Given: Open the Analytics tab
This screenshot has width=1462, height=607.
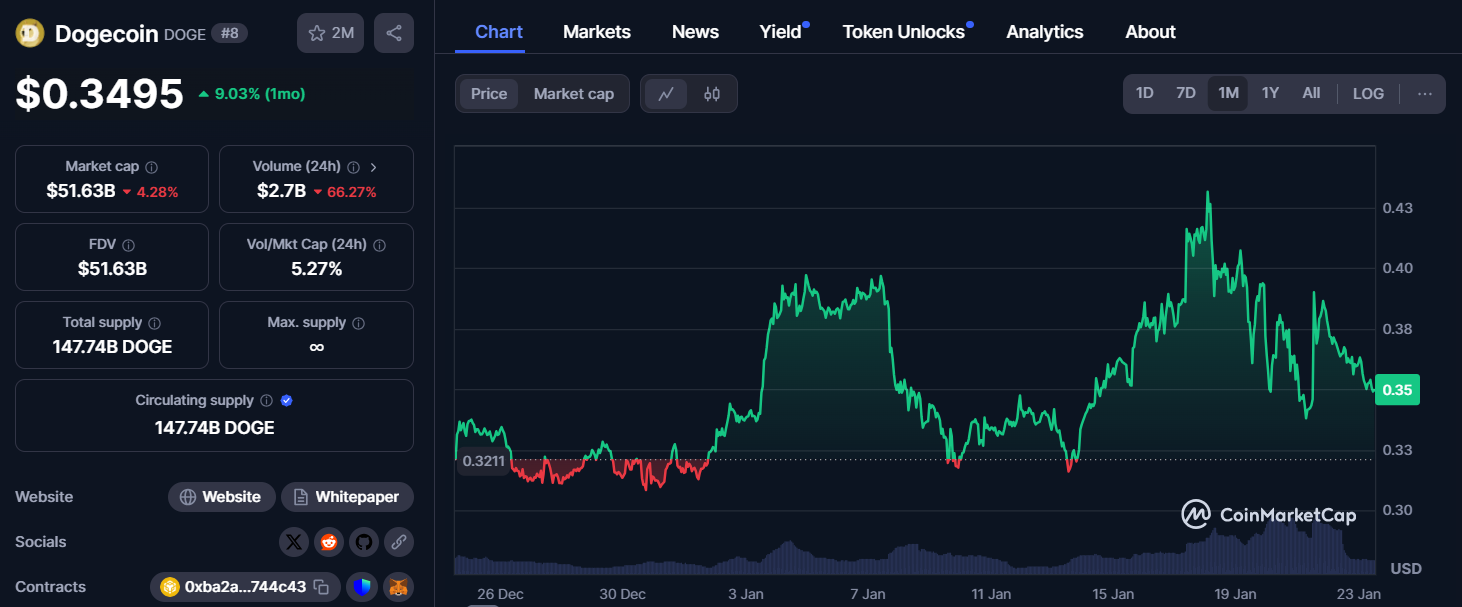Looking at the screenshot, I should [x=1045, y=32].
